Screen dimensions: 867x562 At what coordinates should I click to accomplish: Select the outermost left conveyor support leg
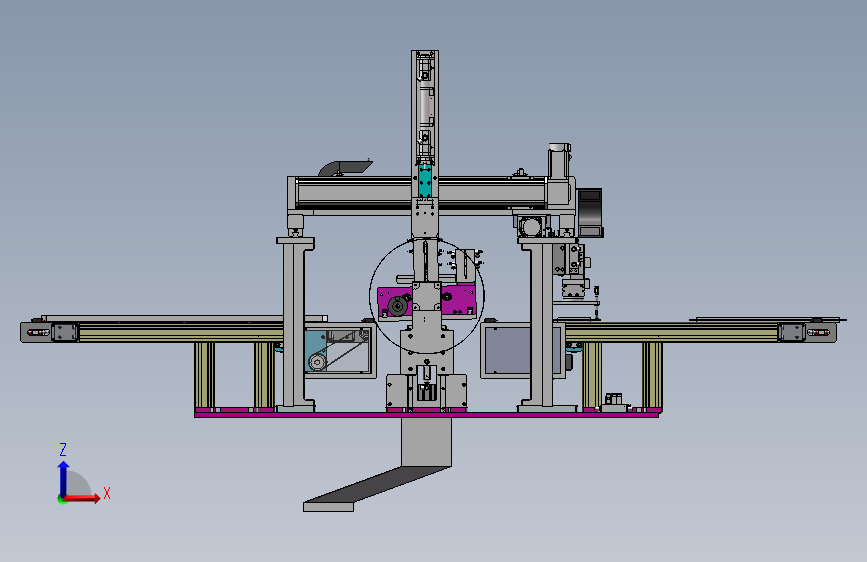[204, 376]
